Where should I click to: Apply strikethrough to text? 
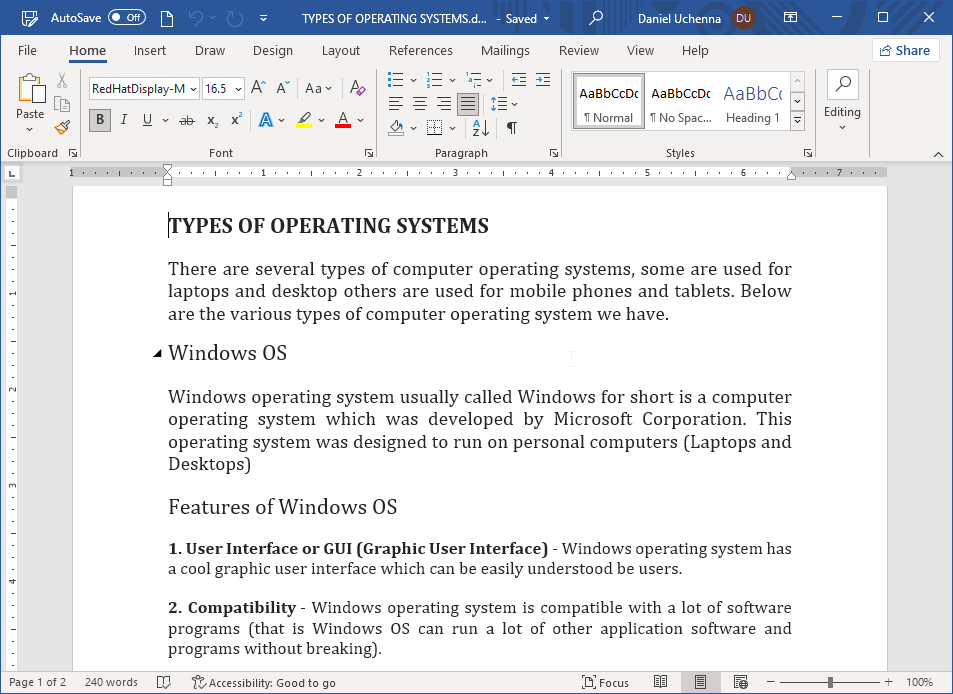point(186,120)
